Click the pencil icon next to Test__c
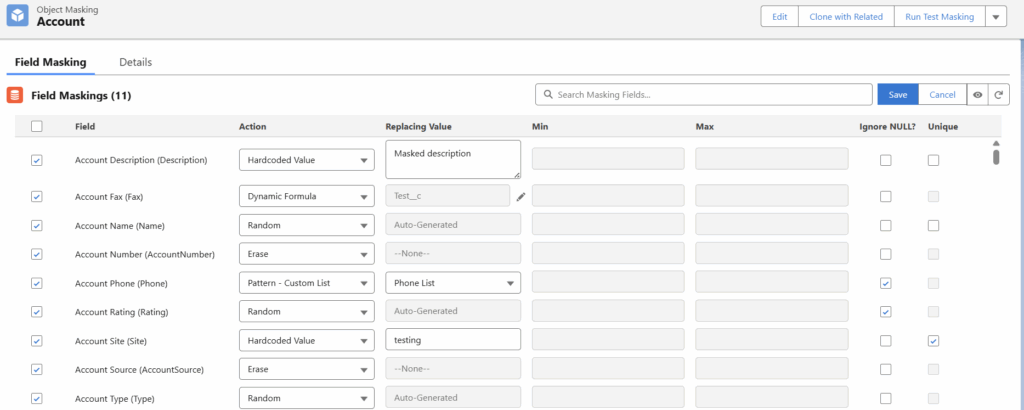The image size is (1024, 410). click(521, 197)
